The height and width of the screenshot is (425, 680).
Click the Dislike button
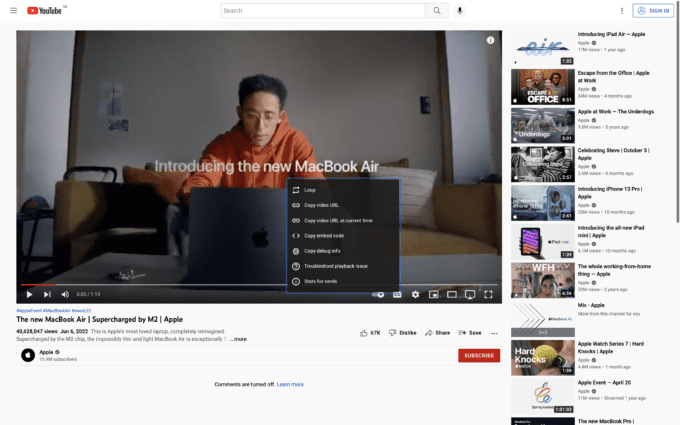(402, 333)
